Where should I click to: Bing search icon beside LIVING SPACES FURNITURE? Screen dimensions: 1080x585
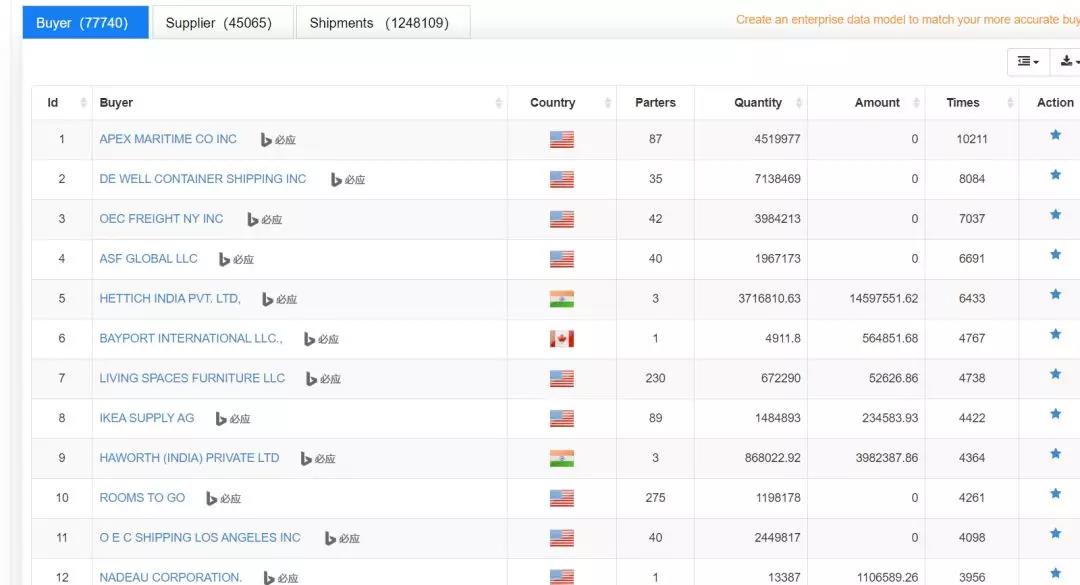(x=323, y=379)
